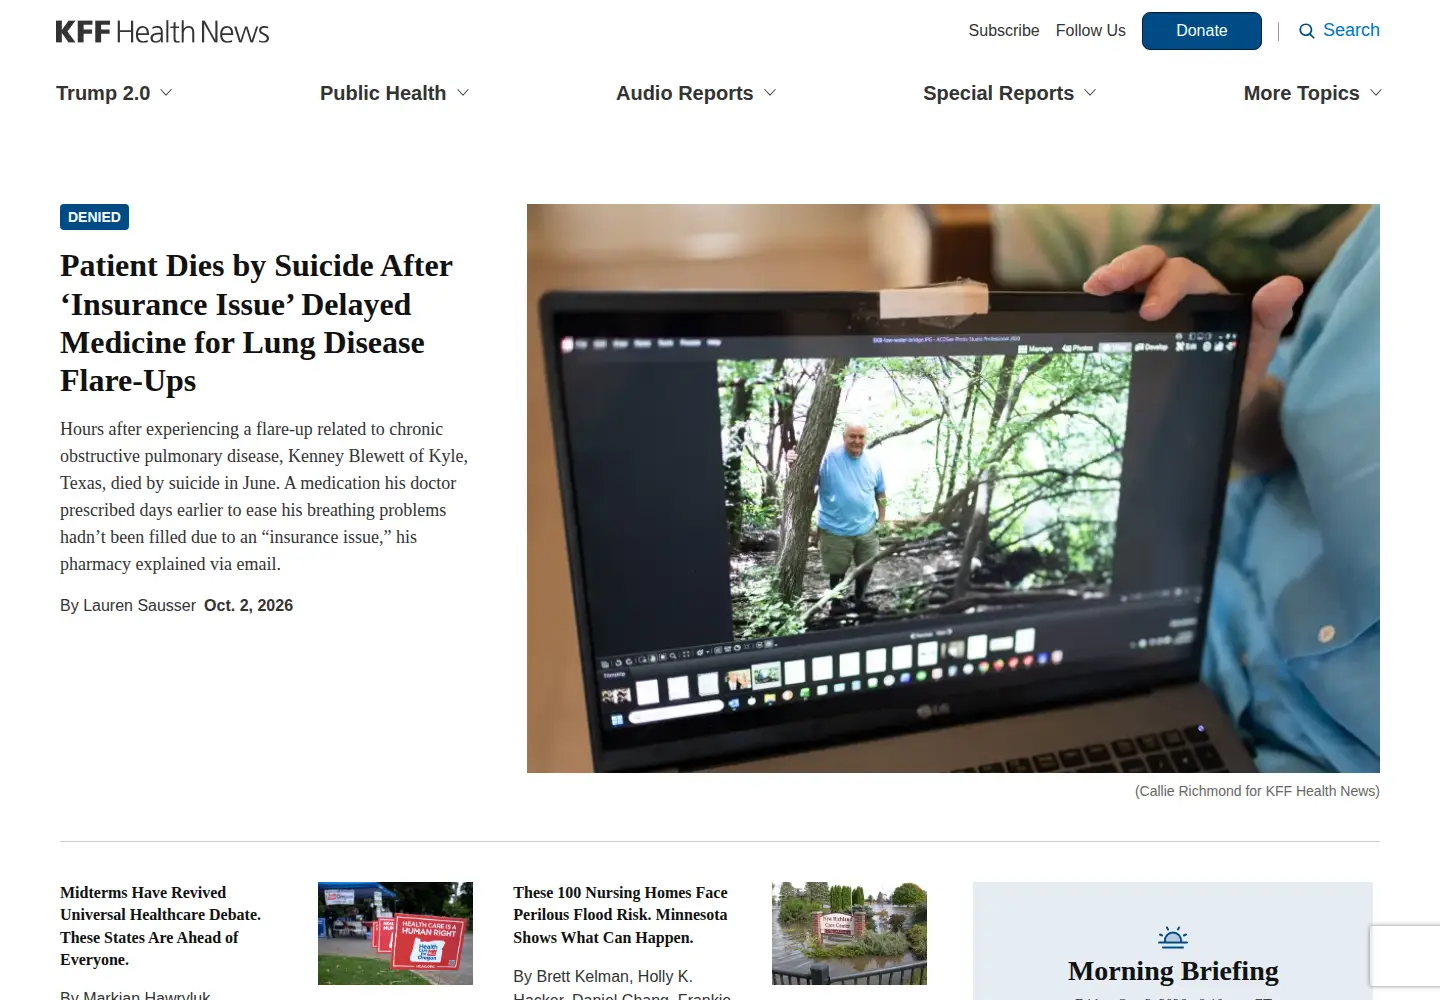The height and width of the screenshot is (1000, 1440).
Task: Click the Callie Richmond photo credit caption
Action: coord(1257,791)
